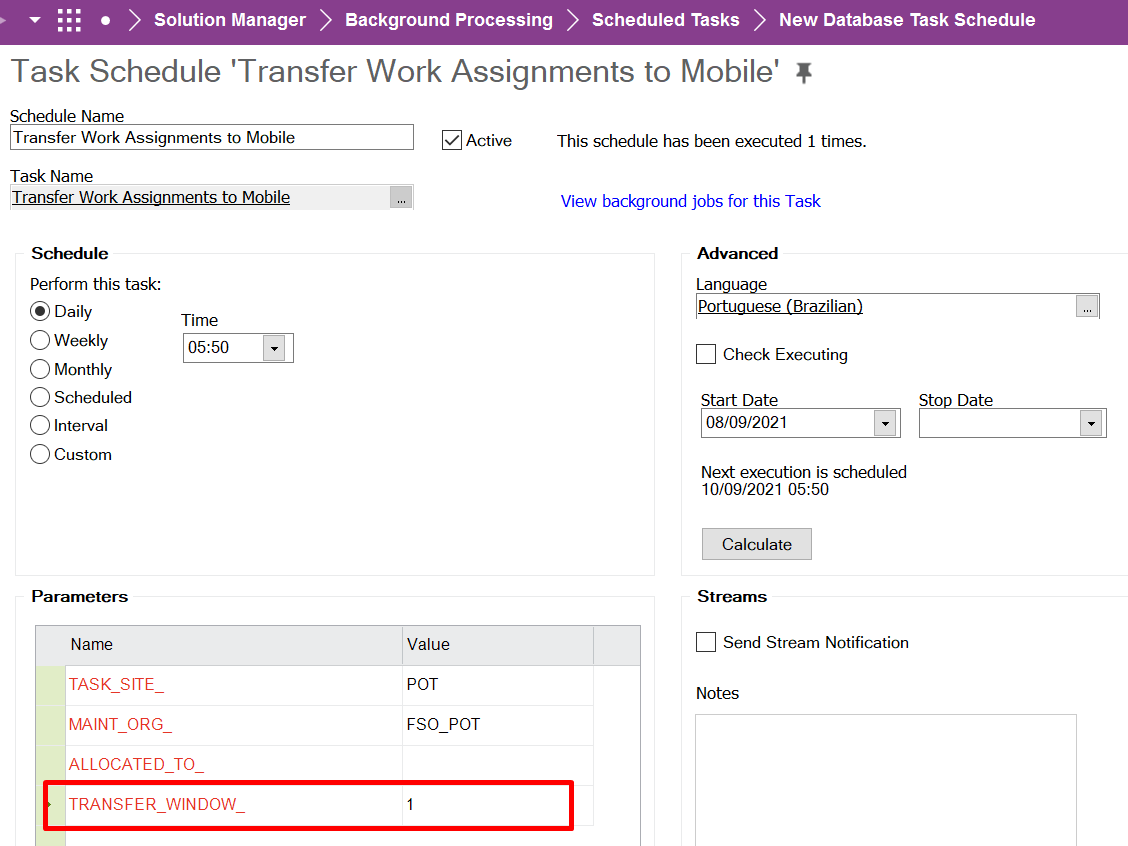Image resolution: width=1128 pixels, height=846 pixels.
Task: Click the chevron before Scheduled Tasks
Action: click(573, 20)
